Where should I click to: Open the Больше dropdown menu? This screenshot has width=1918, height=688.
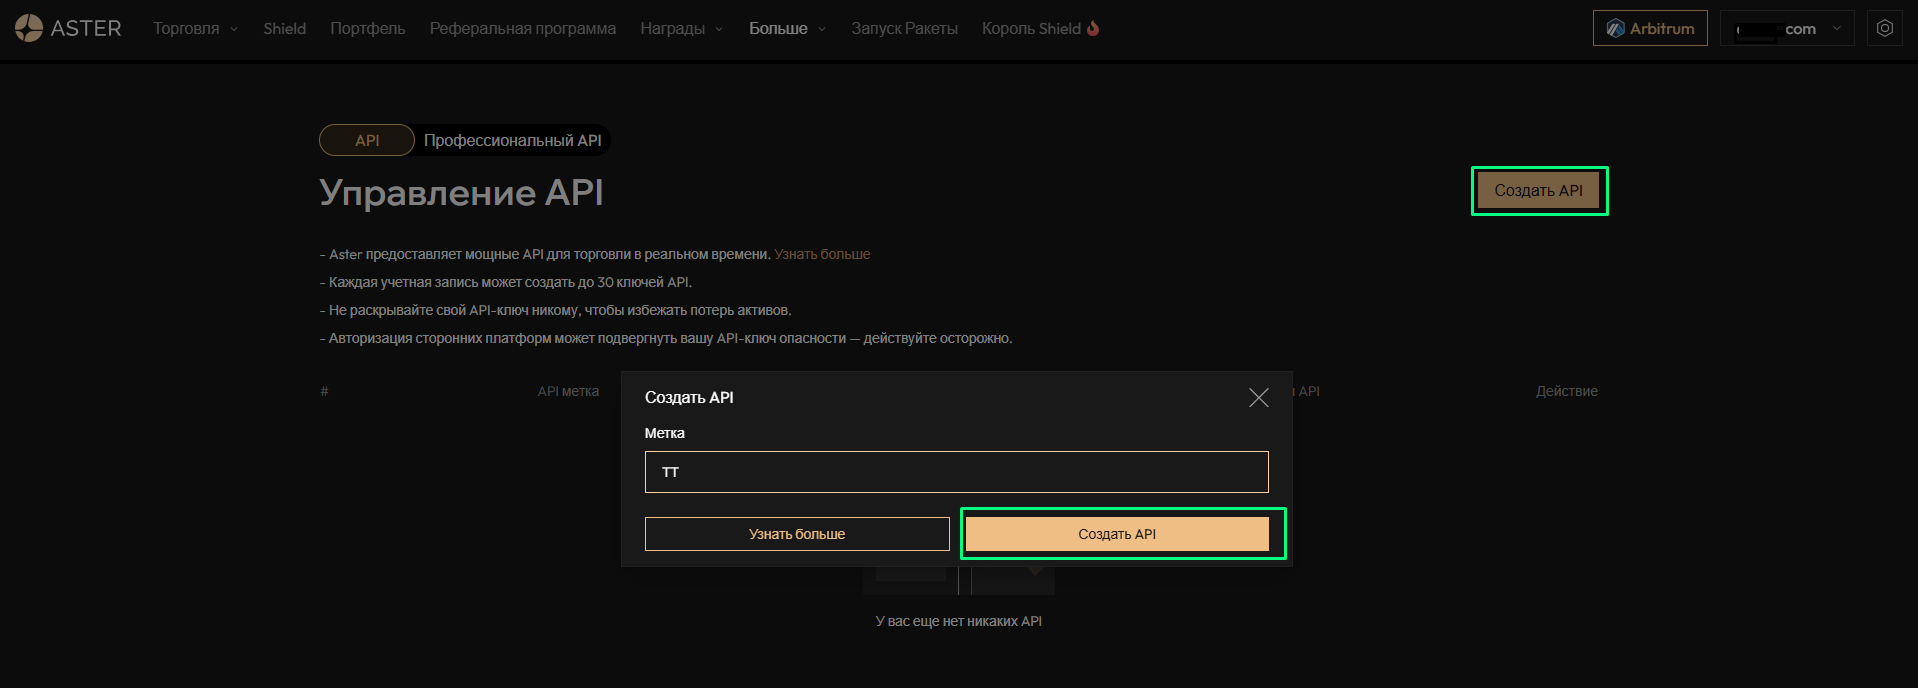click(787, 28)
